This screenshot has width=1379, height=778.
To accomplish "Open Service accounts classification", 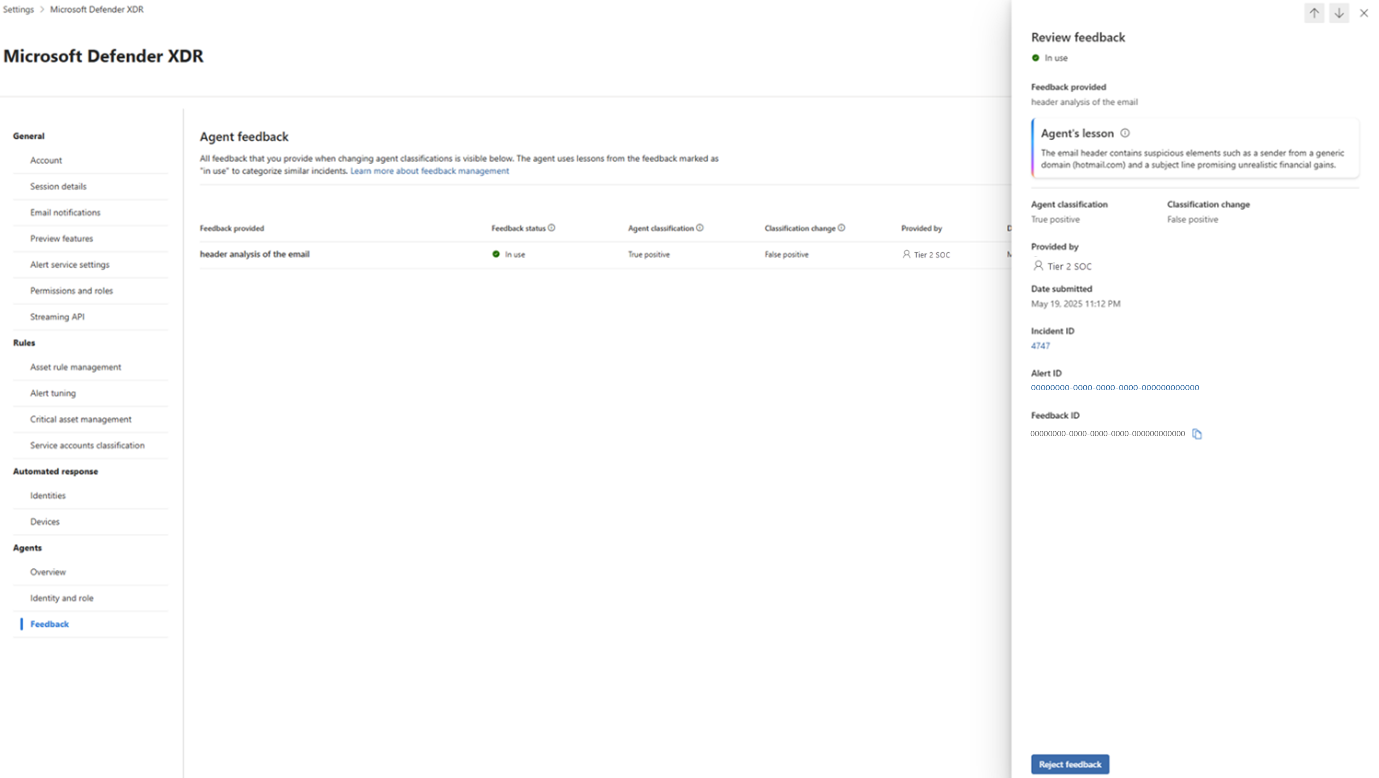I will pos(87,445).
